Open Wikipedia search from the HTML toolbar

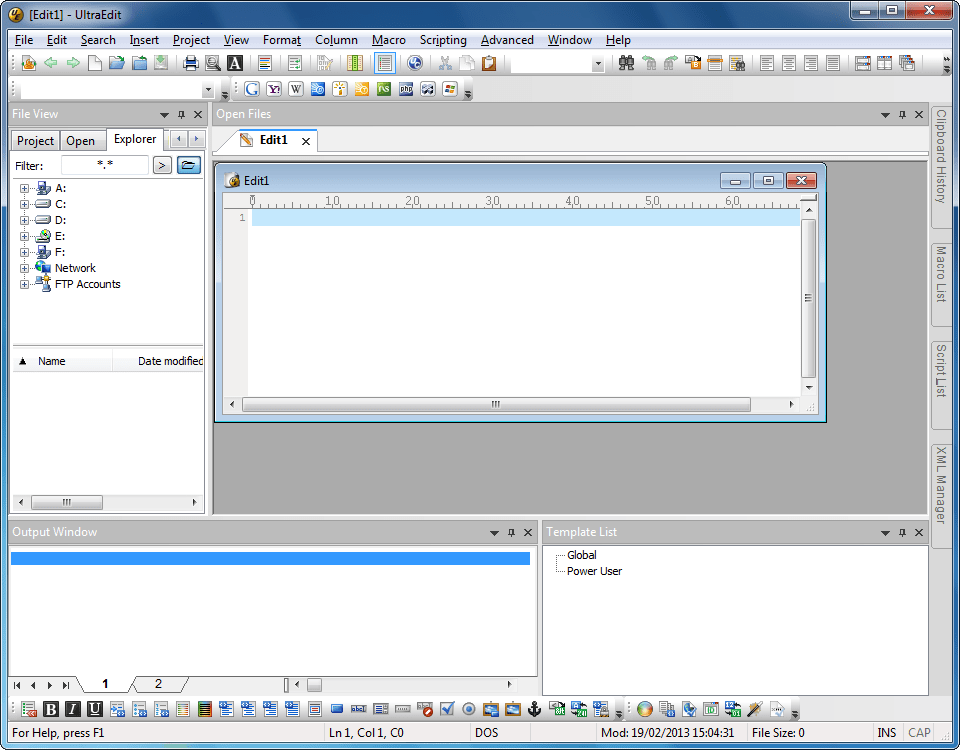296,89
